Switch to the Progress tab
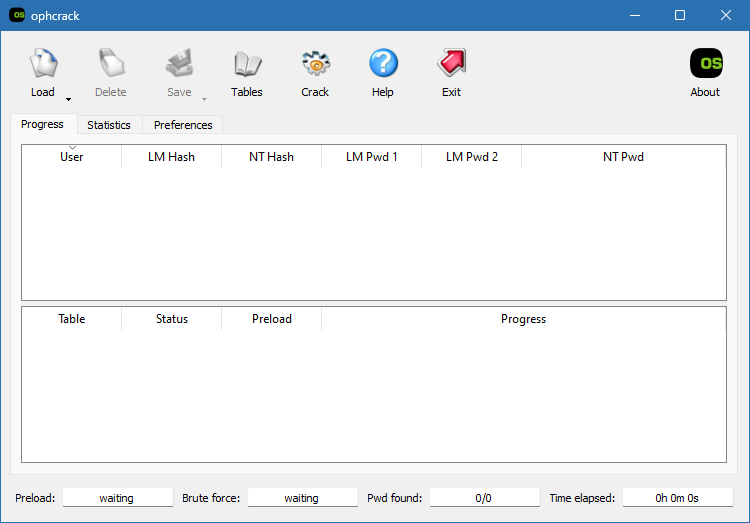Screen dimensions: 750x523 point(42,124)
